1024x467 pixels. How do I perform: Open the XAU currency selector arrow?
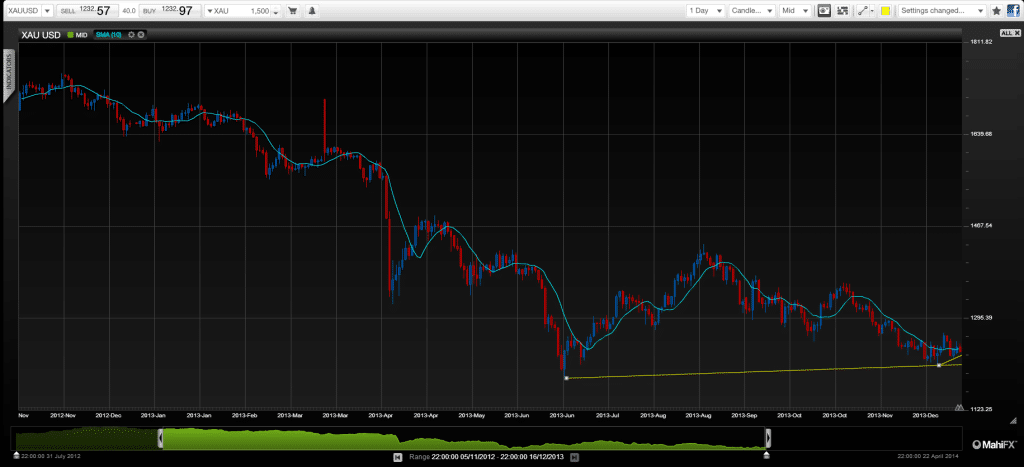tap(210, 11)
